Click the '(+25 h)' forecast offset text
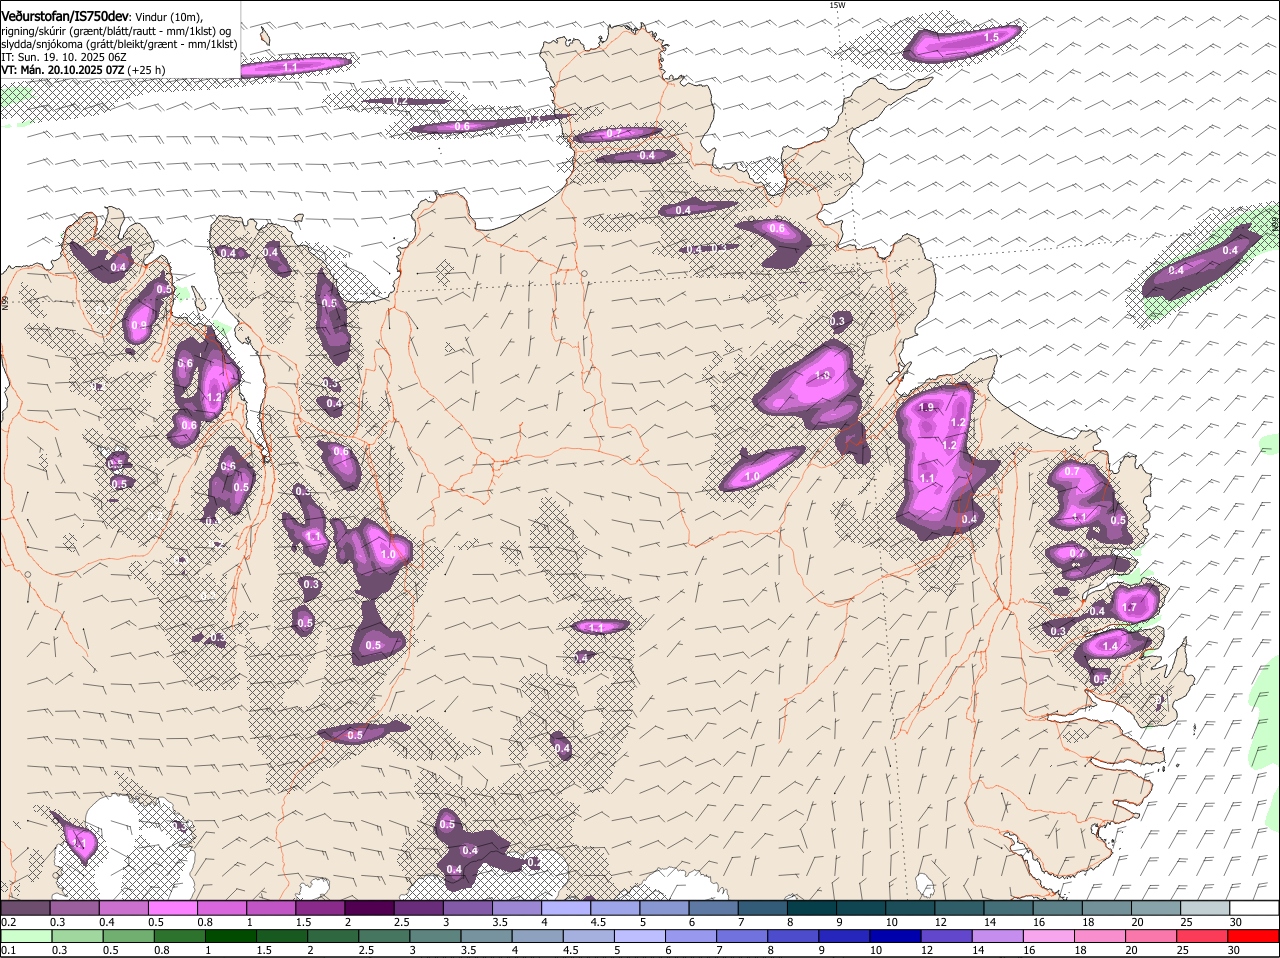The width and height of the screenshot is (1280, 958). coord(147,70)
